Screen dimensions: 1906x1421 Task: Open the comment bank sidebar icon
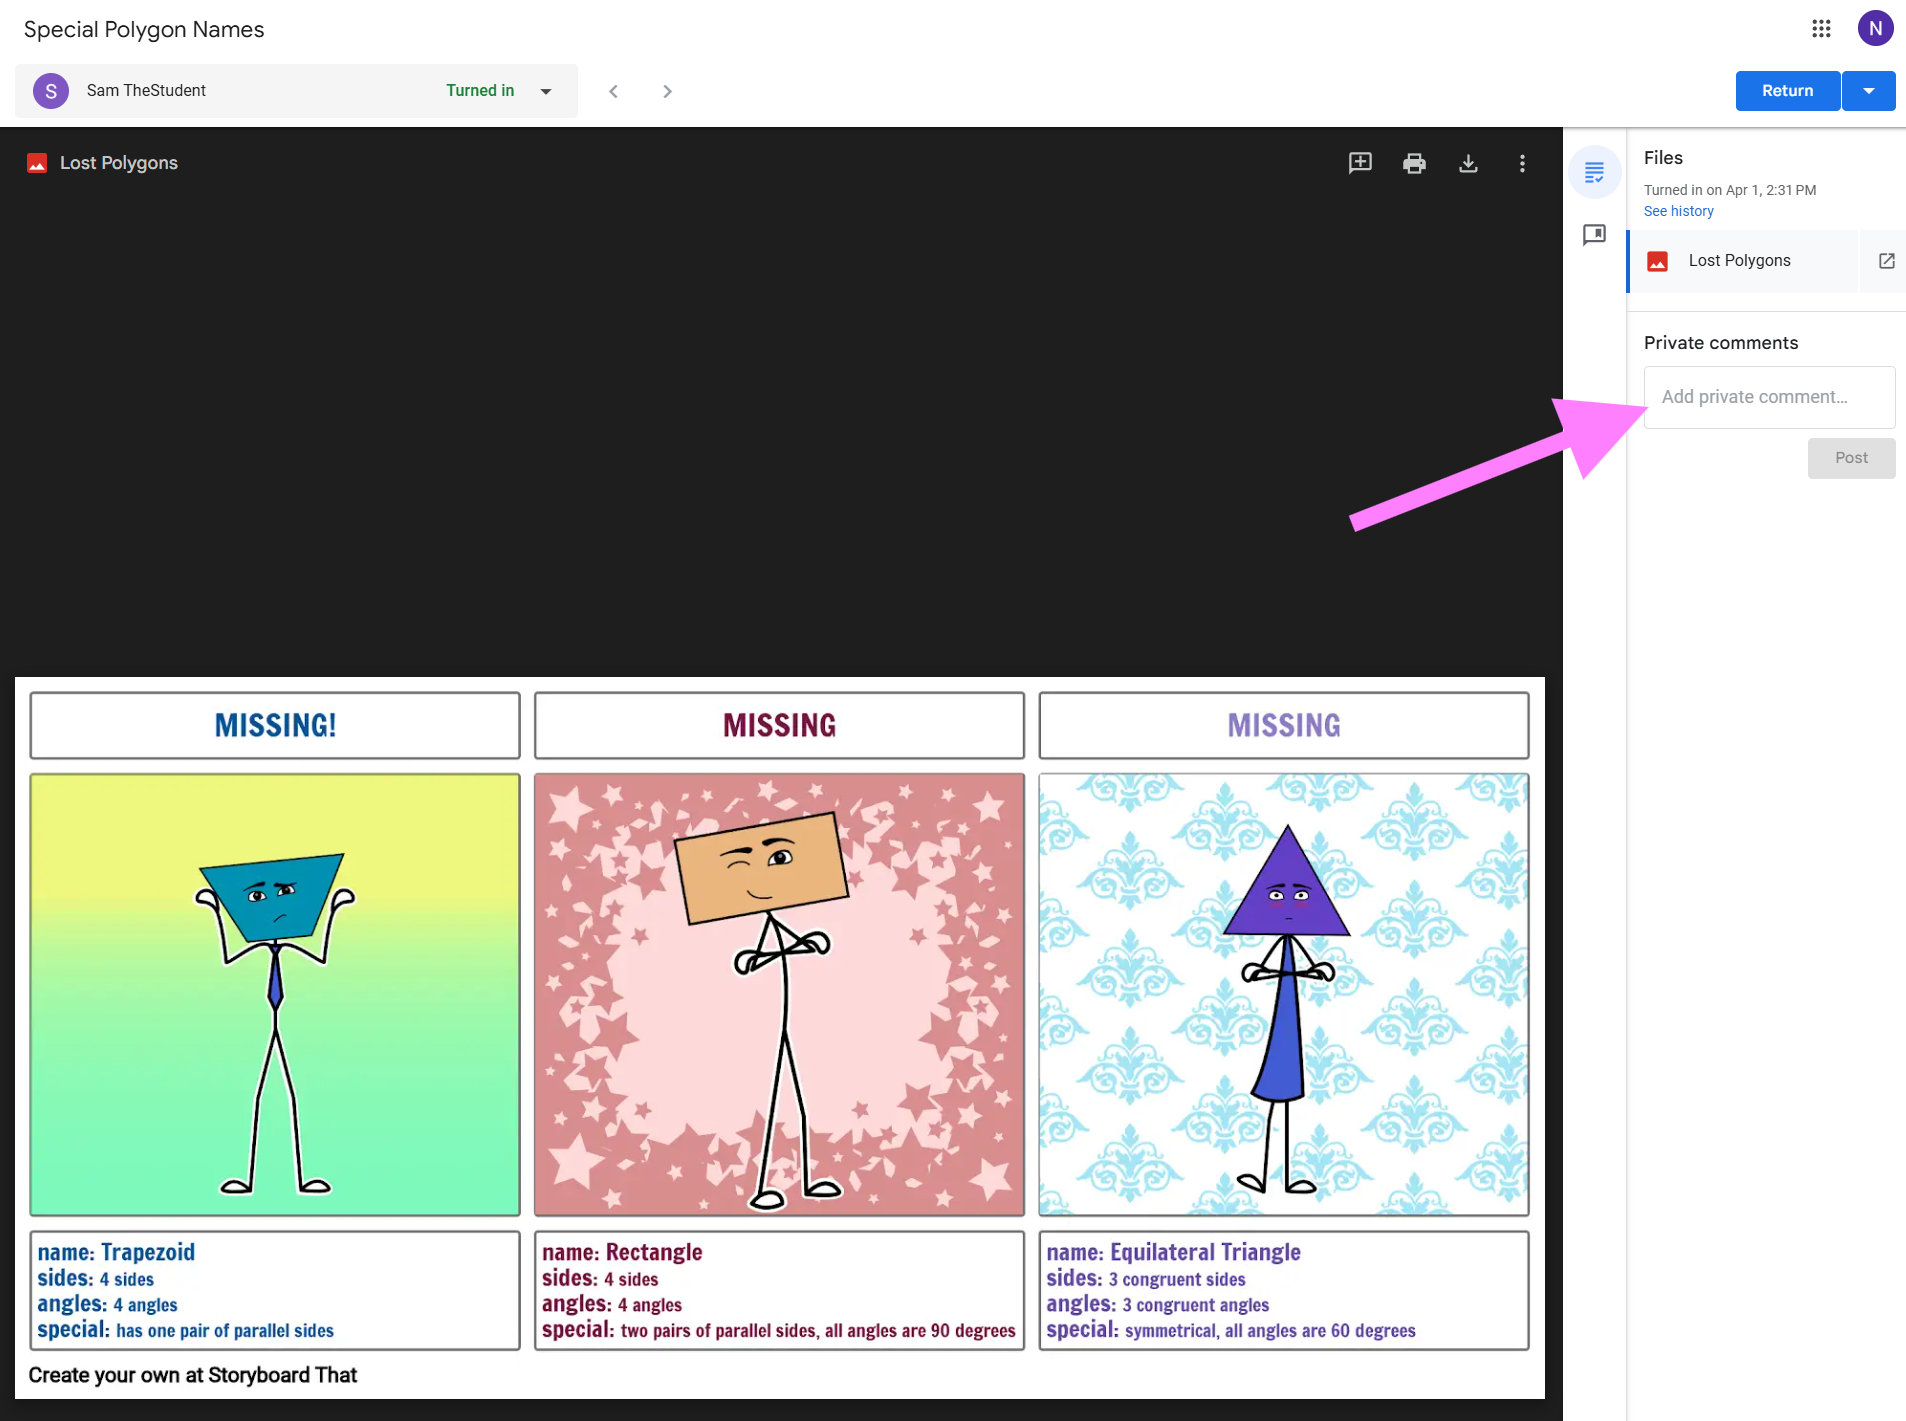1594,235
